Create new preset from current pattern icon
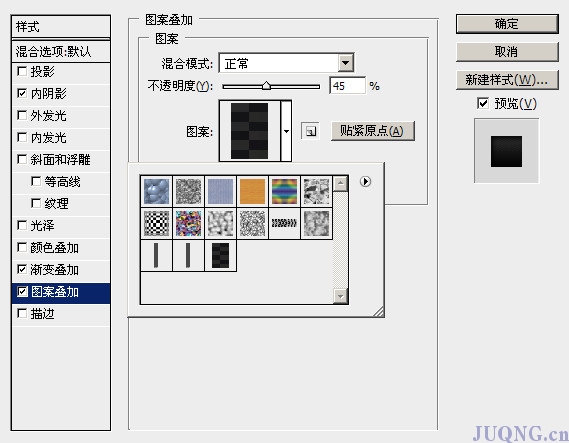The height and width of the screenshot is (443, 569). coord(310,131)
